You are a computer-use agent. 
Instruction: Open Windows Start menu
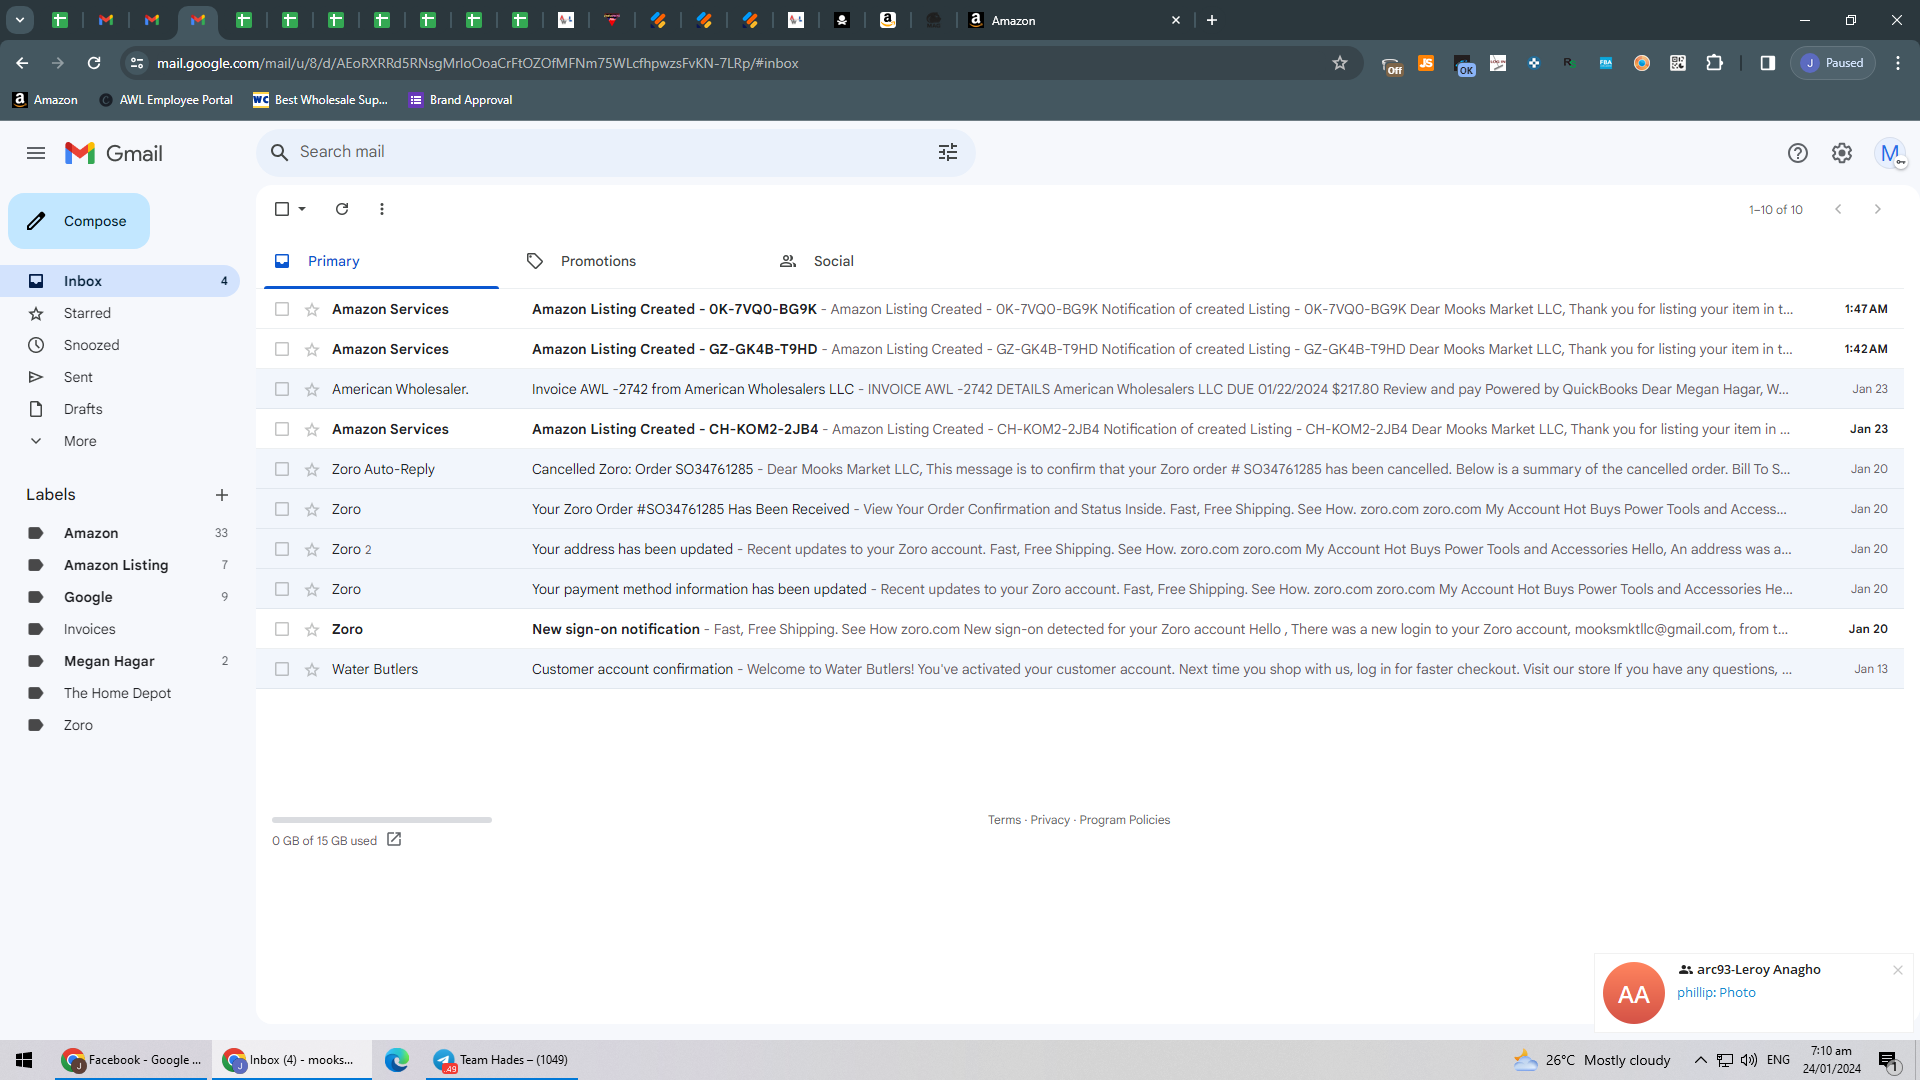24,1060
